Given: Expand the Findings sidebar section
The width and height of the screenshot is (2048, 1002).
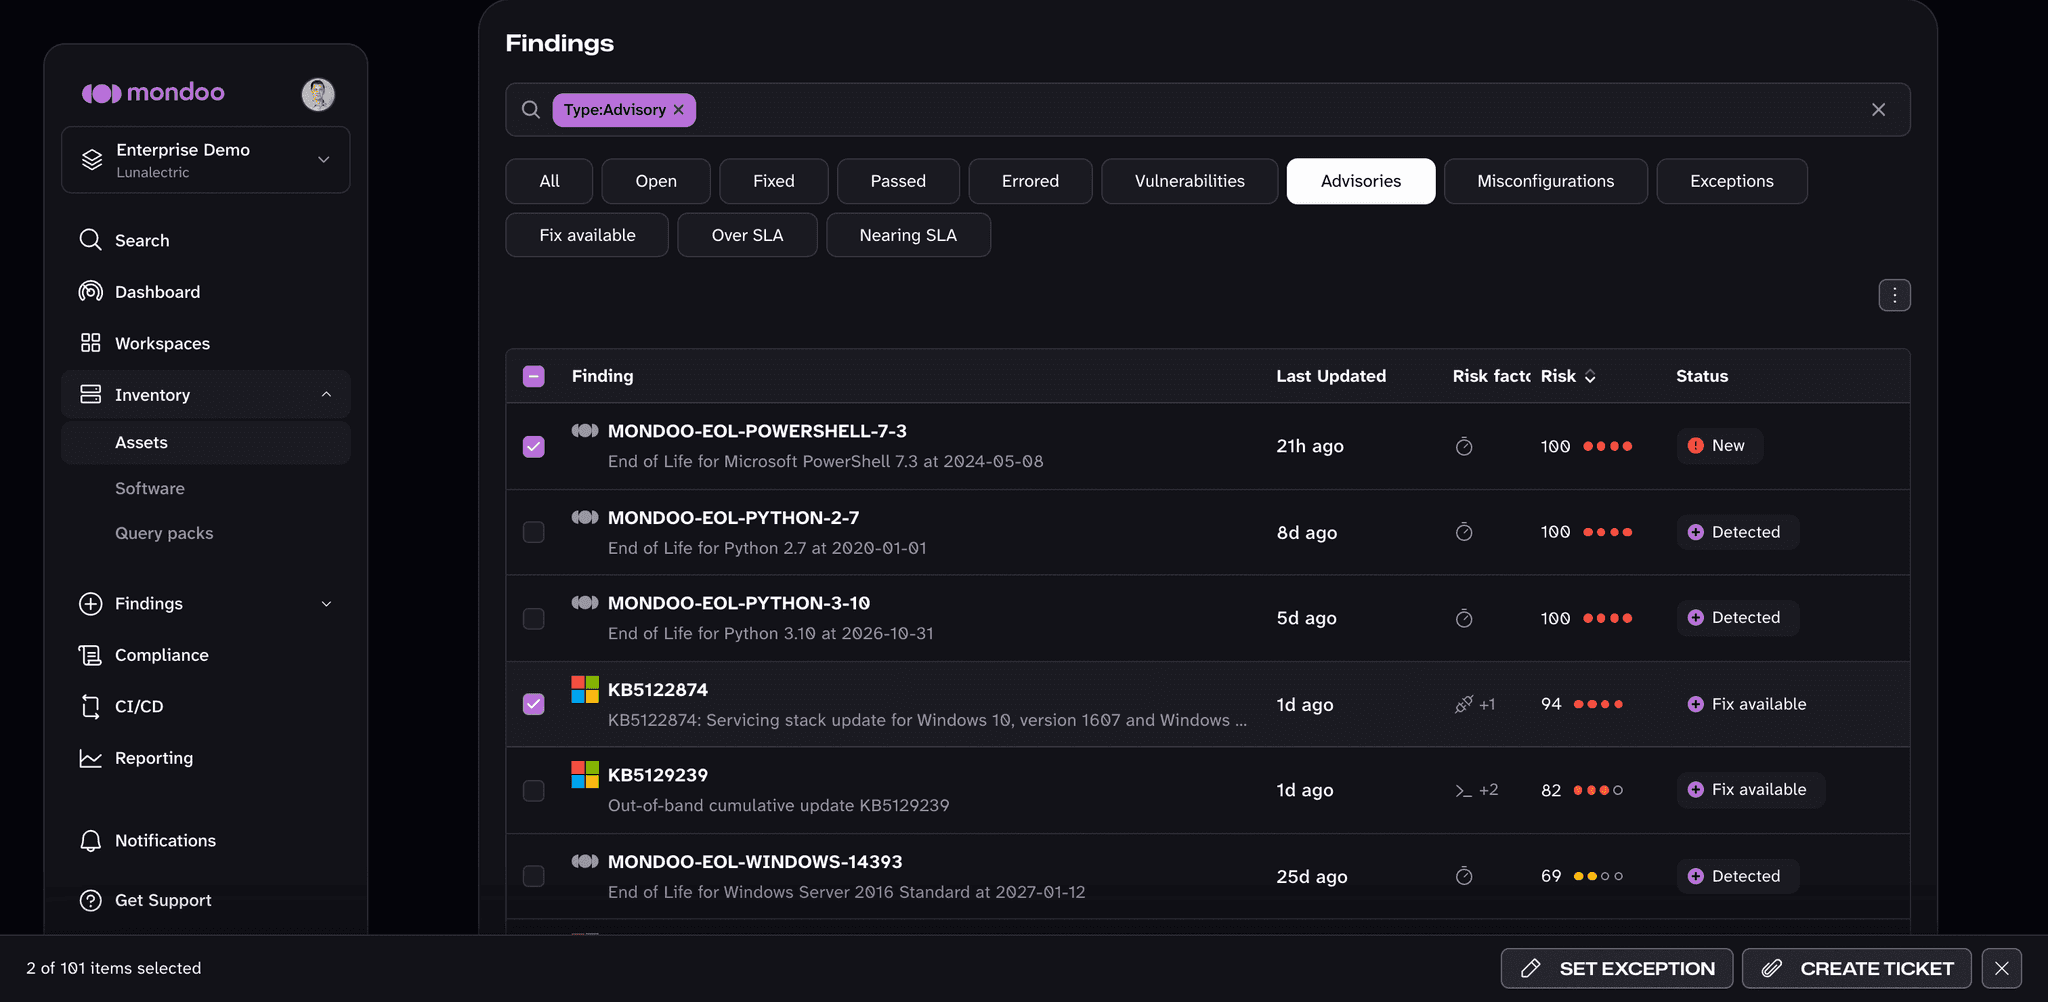Looking at the screenshot, I should click(326, 604).
